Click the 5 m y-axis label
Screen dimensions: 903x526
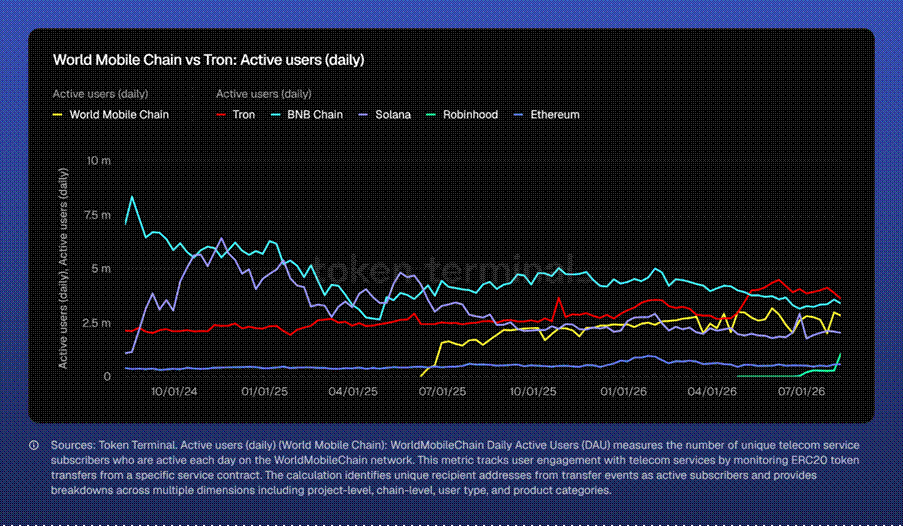[101, 269]
